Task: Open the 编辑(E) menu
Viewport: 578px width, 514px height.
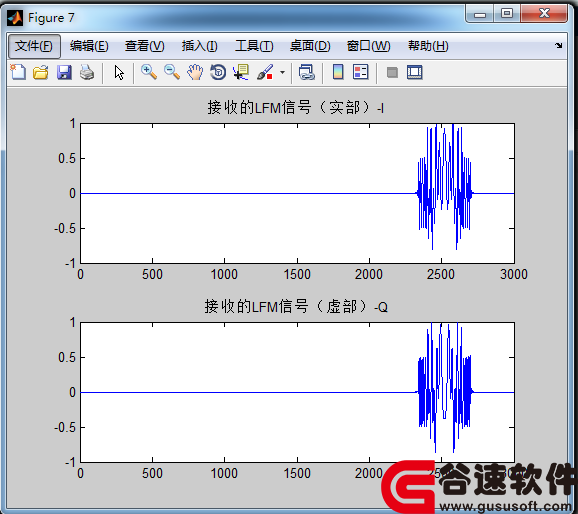Action: pyautogui.click(x=89, y=46)
